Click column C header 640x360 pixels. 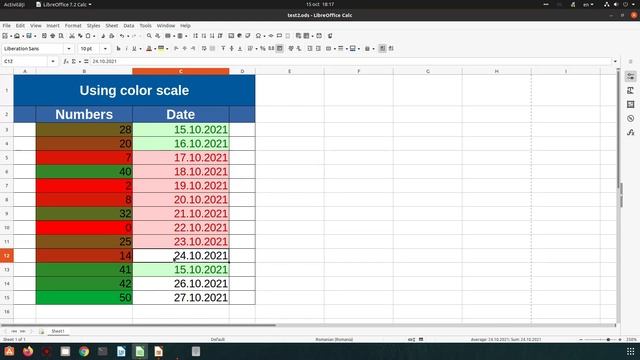pyautogui.click(x=181, y=71)
